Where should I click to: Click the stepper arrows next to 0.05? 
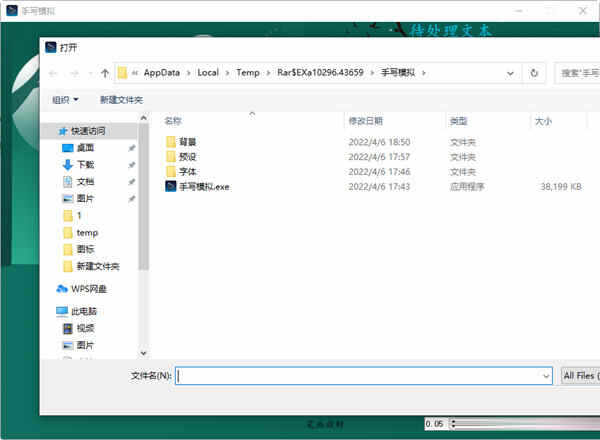click(453, 424)
